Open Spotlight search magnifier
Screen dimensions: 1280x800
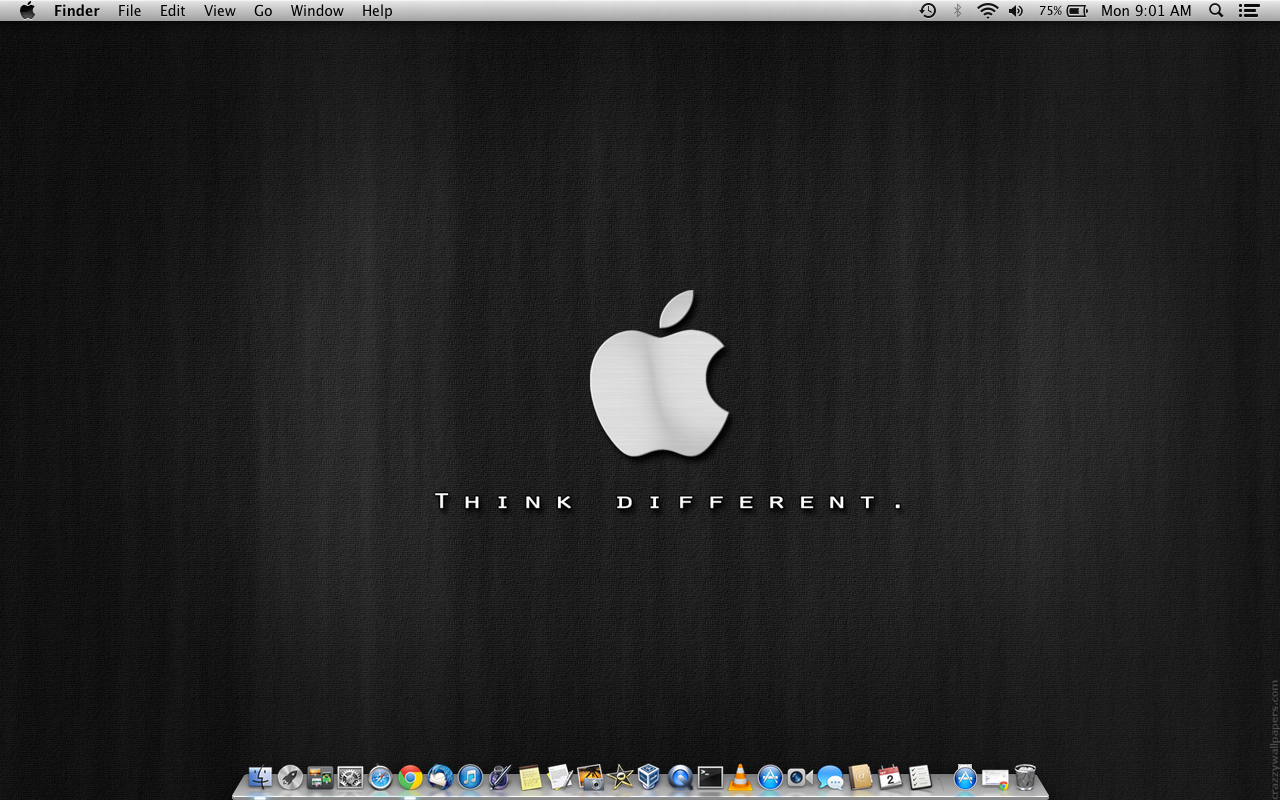click(1216, 11)
